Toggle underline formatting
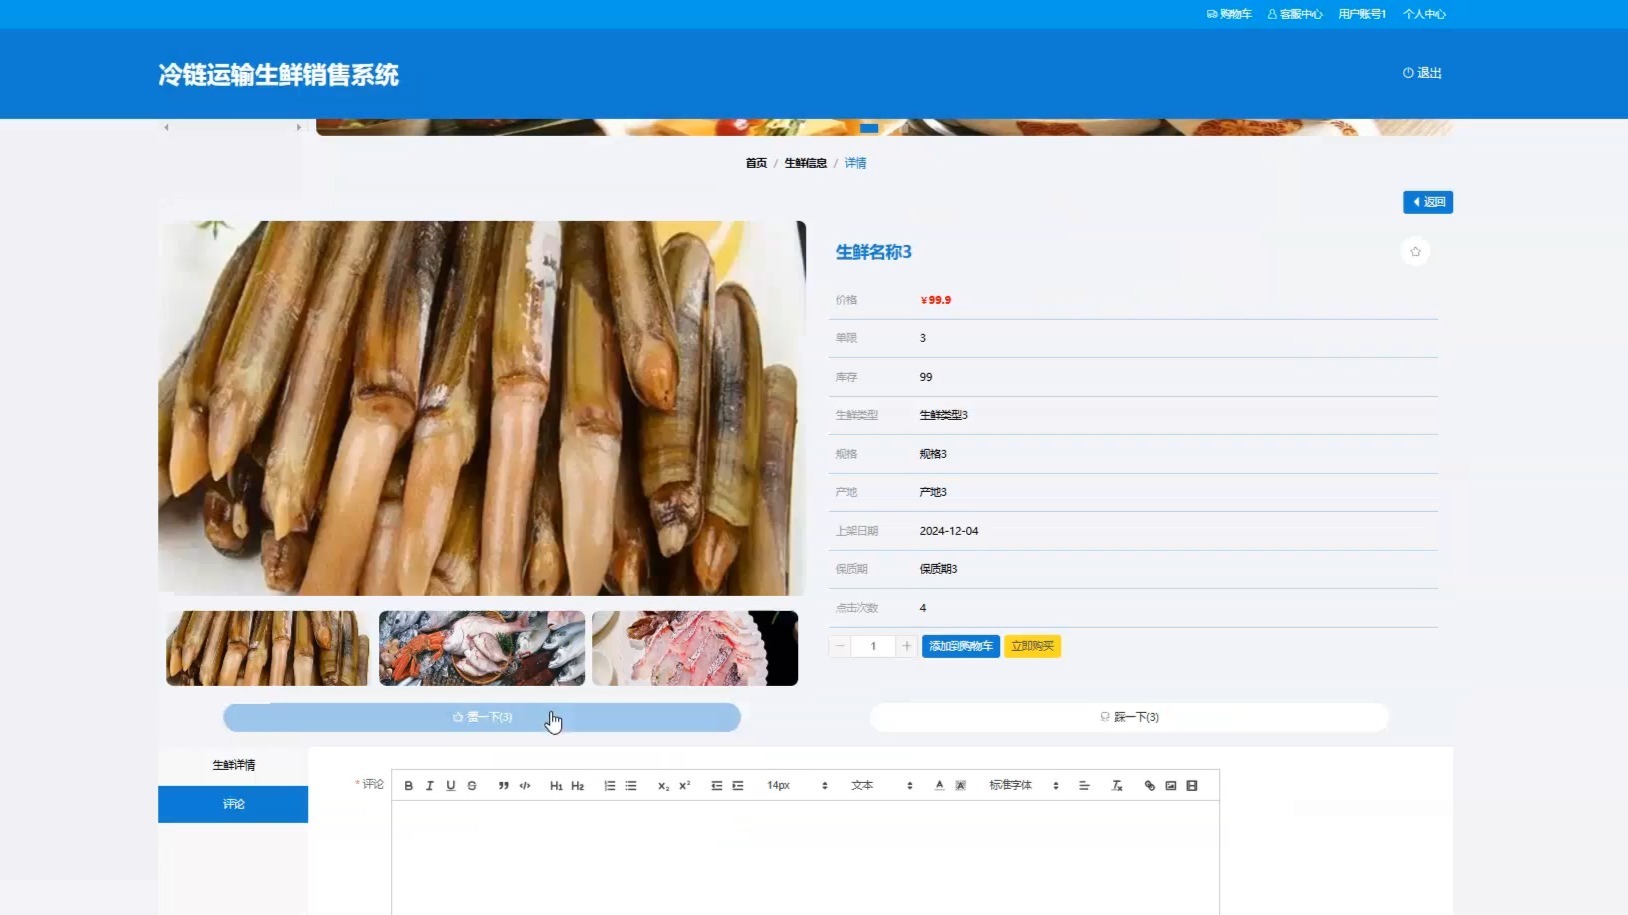Viewport: 1628px width, 915px height. click(450, 785)
